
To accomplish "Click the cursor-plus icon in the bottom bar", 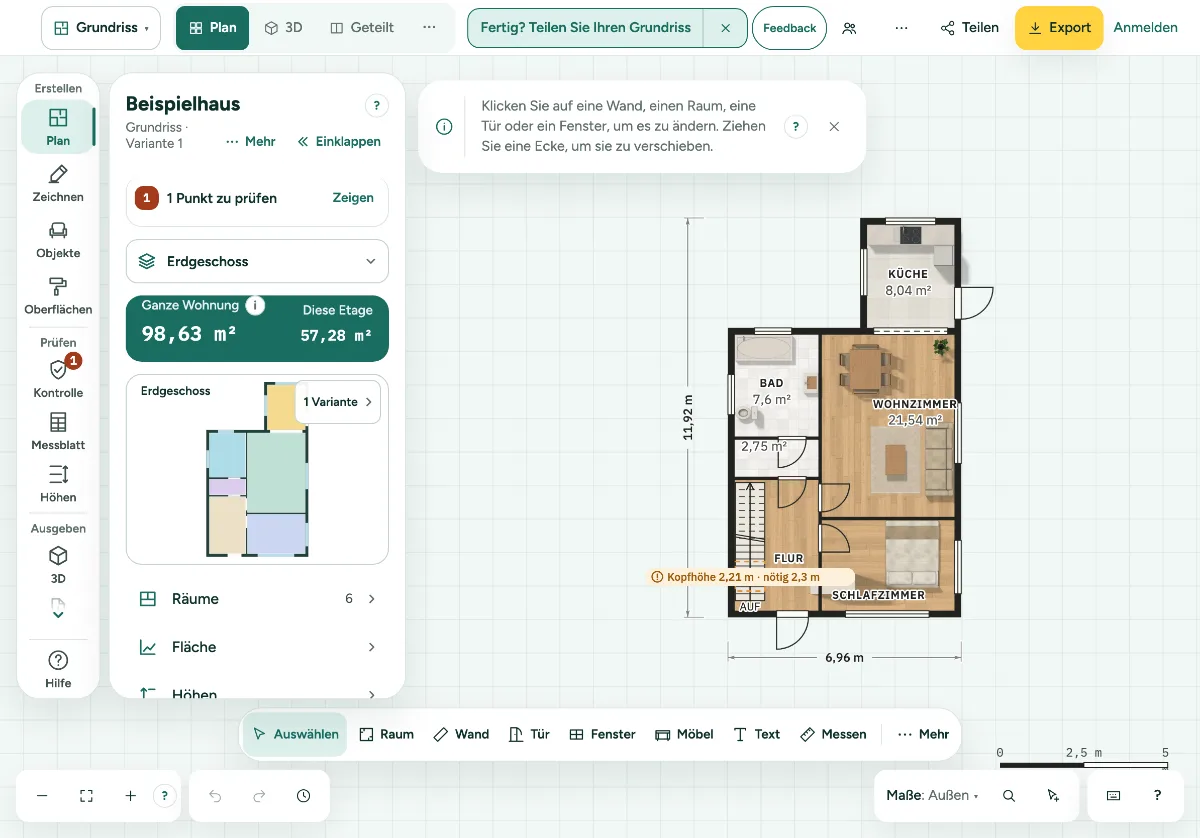I will [x=1053, y=796].
